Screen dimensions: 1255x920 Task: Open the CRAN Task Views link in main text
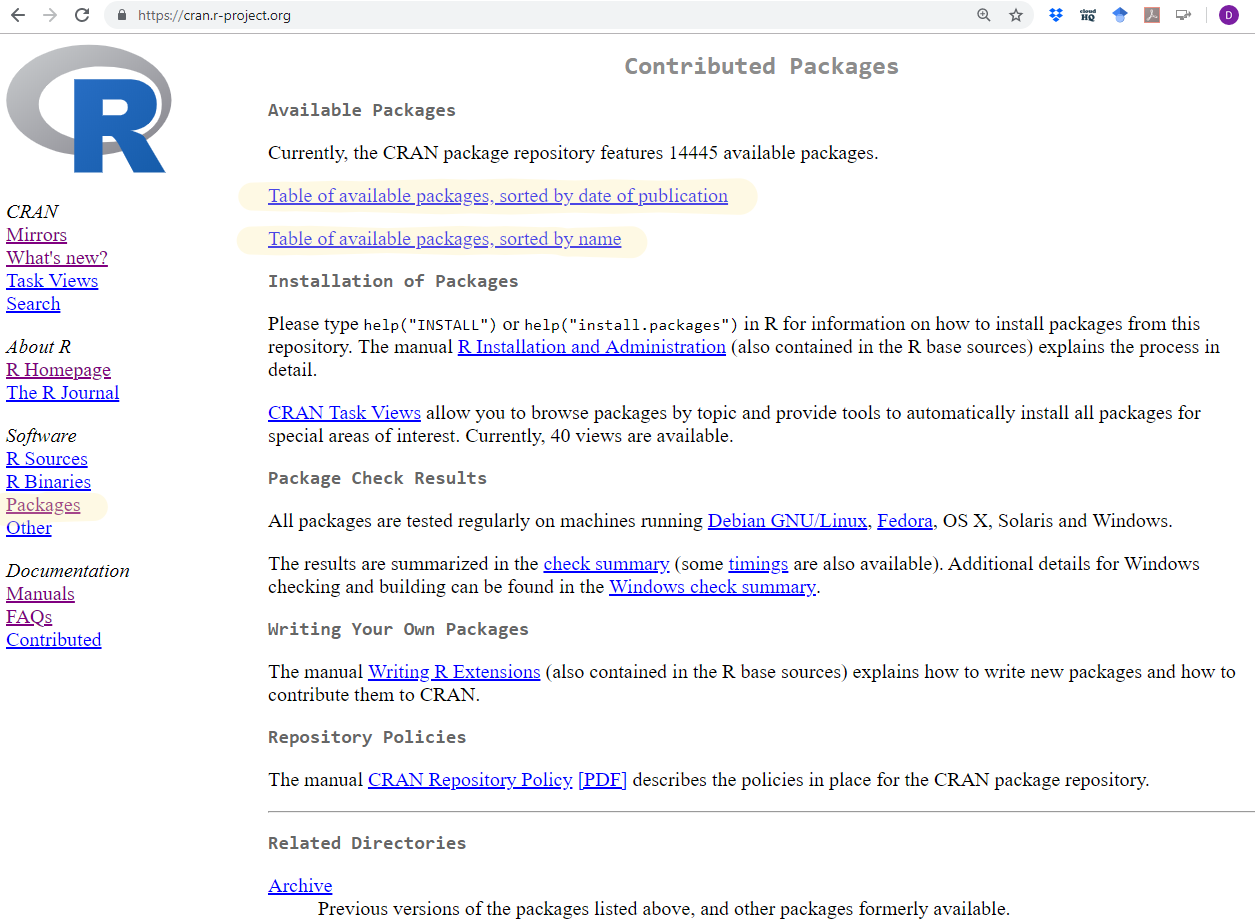[x=344, y=413]
